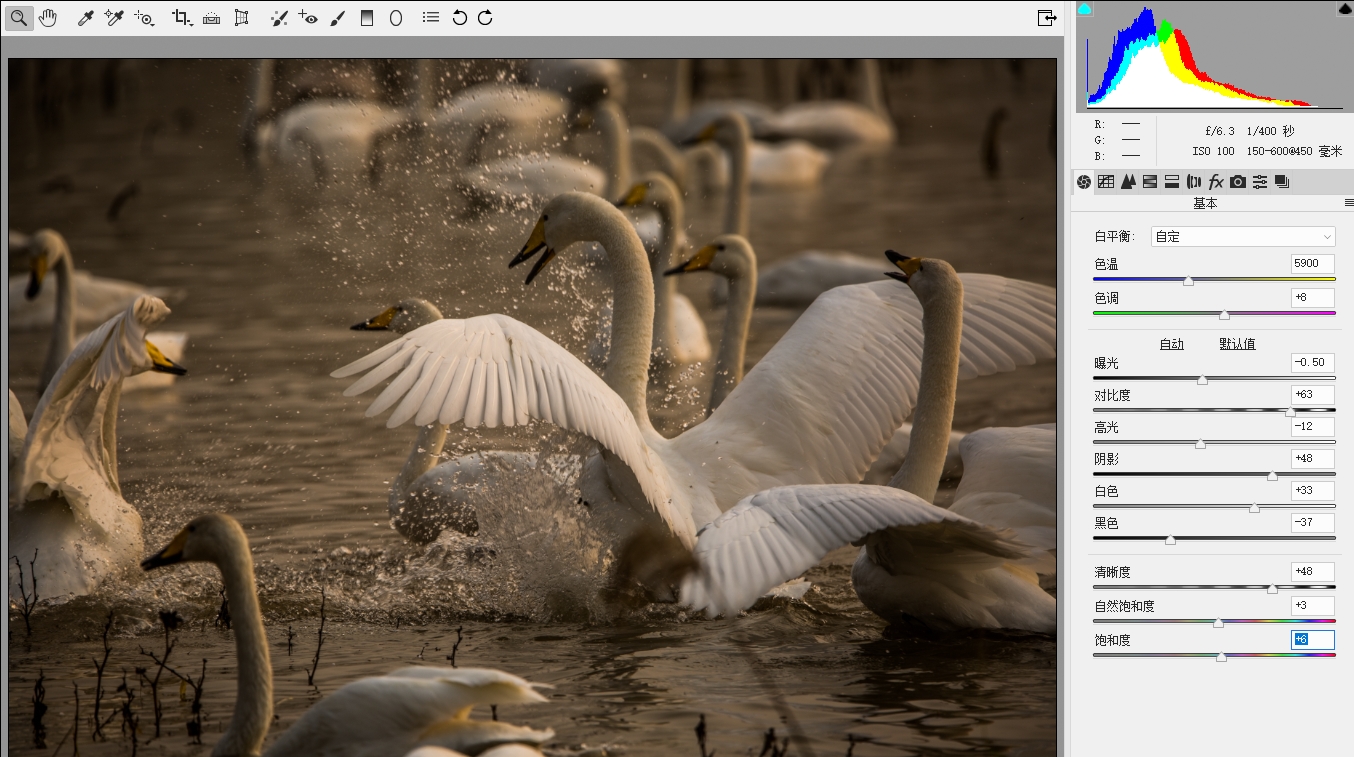Select the Hand tool
This screenshot has width=1354, height=757.
click(48, 18)
